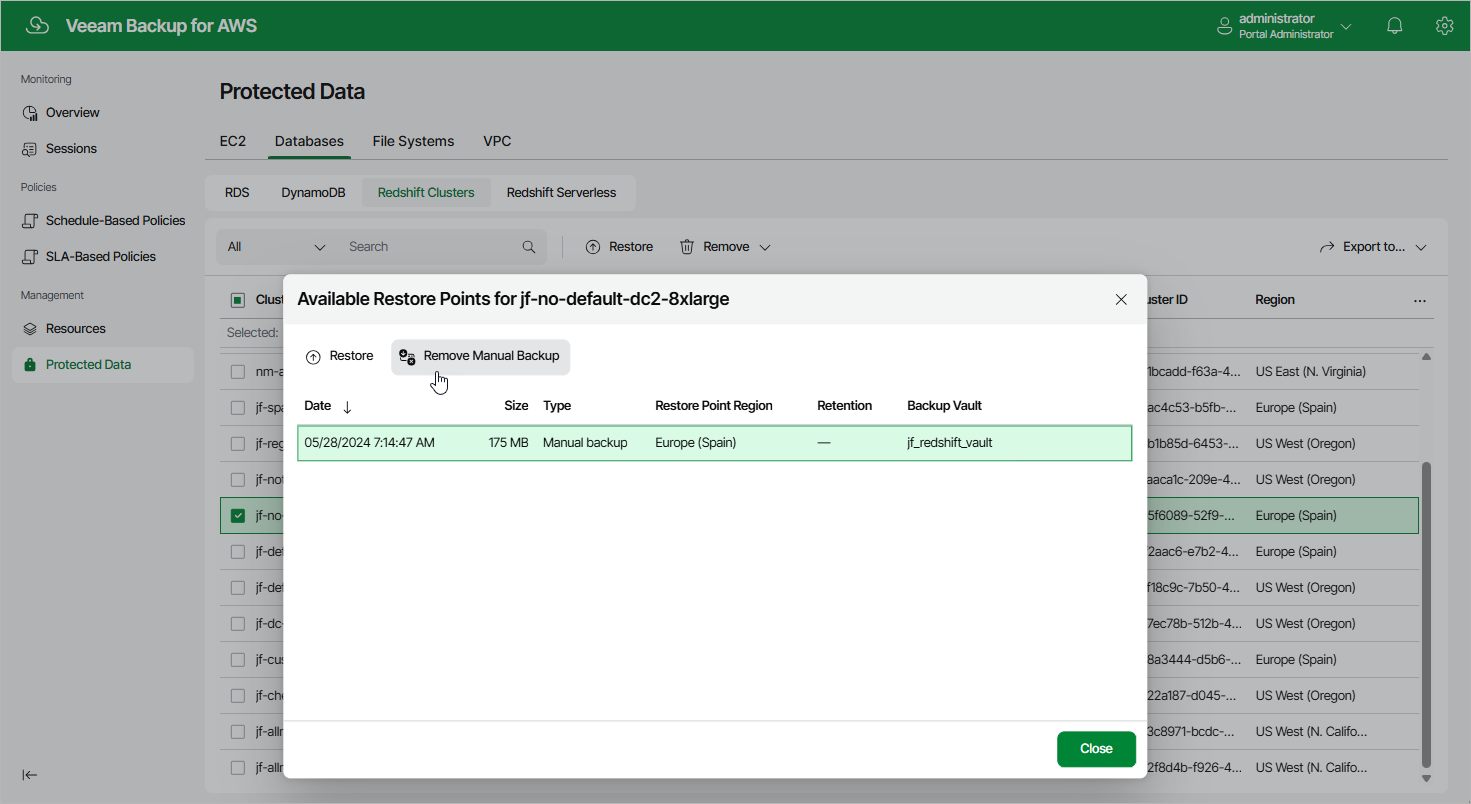Check the nm- cluster row checkbox
Screen dimensions: 1471x804
(238, 372)
